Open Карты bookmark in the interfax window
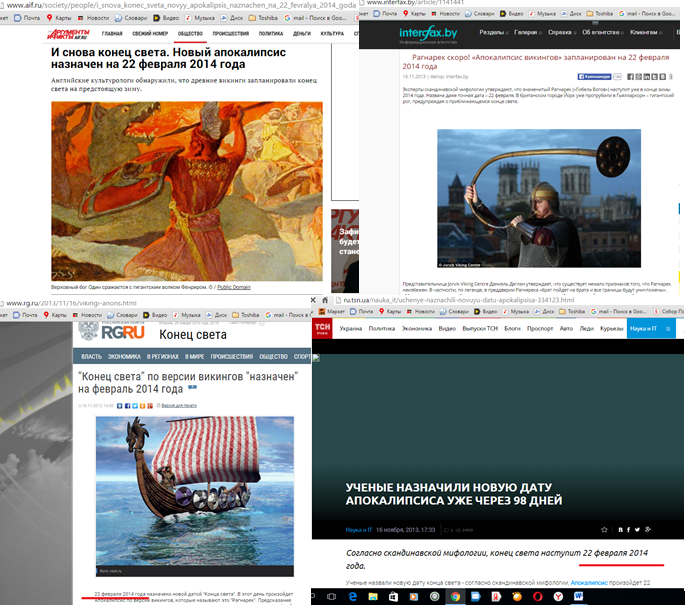 tap(414, 14)
